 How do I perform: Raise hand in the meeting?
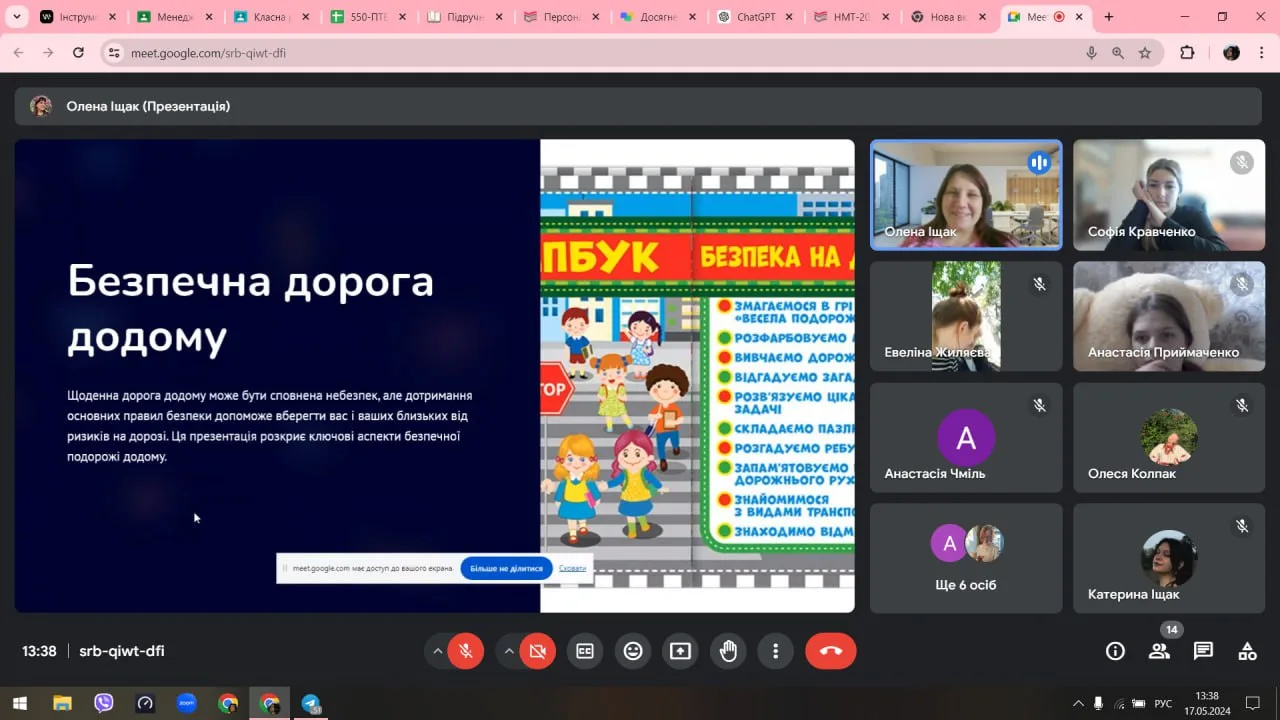[x=729, y=651]
